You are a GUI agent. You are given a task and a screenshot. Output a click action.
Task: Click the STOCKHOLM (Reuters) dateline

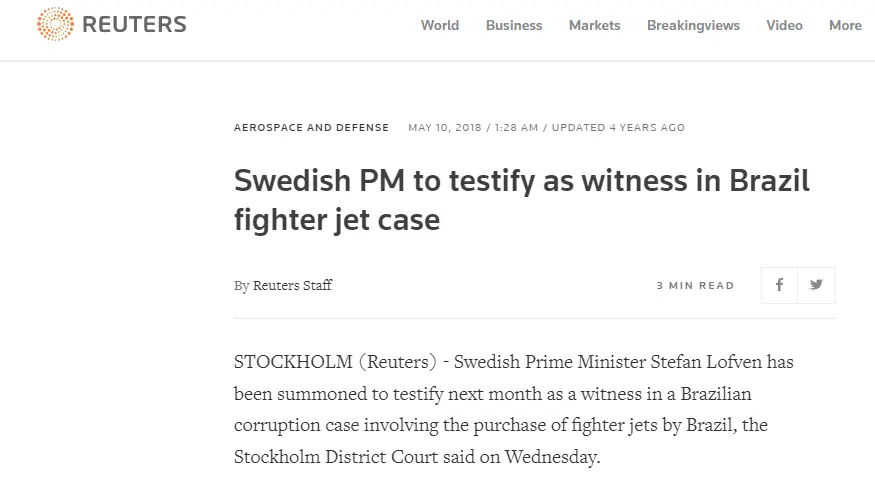[x=335, y=362]
